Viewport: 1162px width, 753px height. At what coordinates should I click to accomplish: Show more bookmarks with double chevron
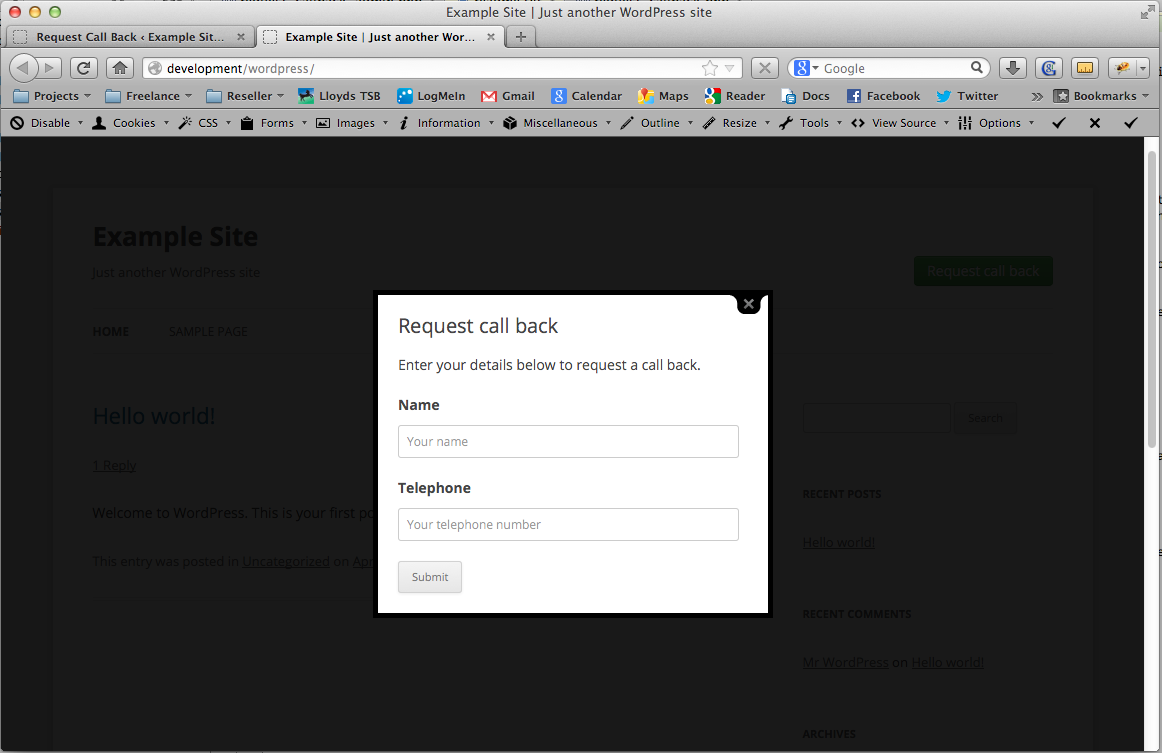point(1037,96)
